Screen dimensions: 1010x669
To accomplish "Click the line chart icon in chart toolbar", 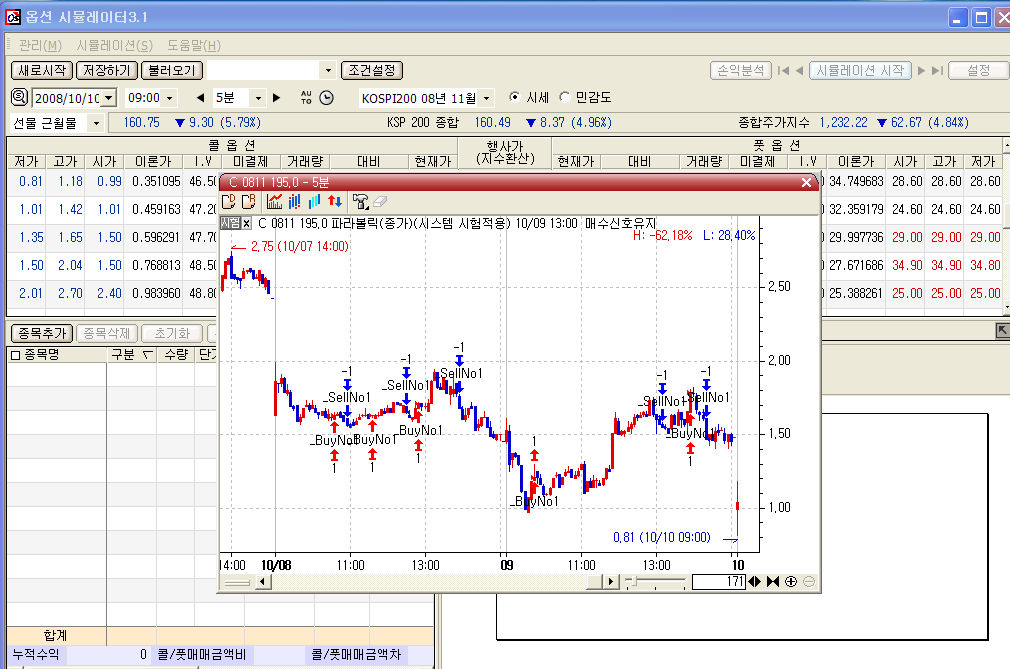I will tap(275, 202).
